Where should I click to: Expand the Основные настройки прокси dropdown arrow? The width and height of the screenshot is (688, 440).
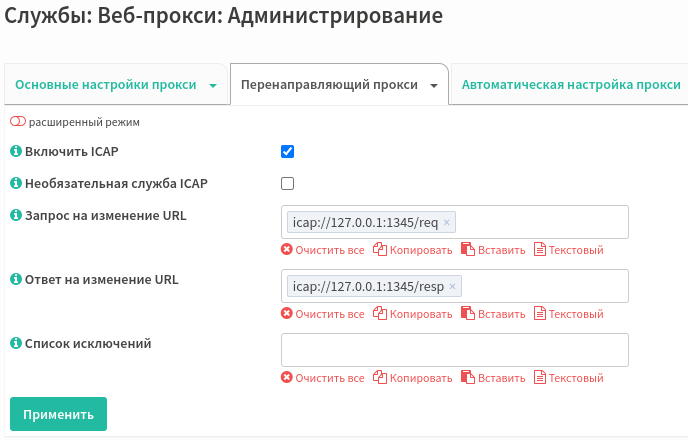click(213, 86)
